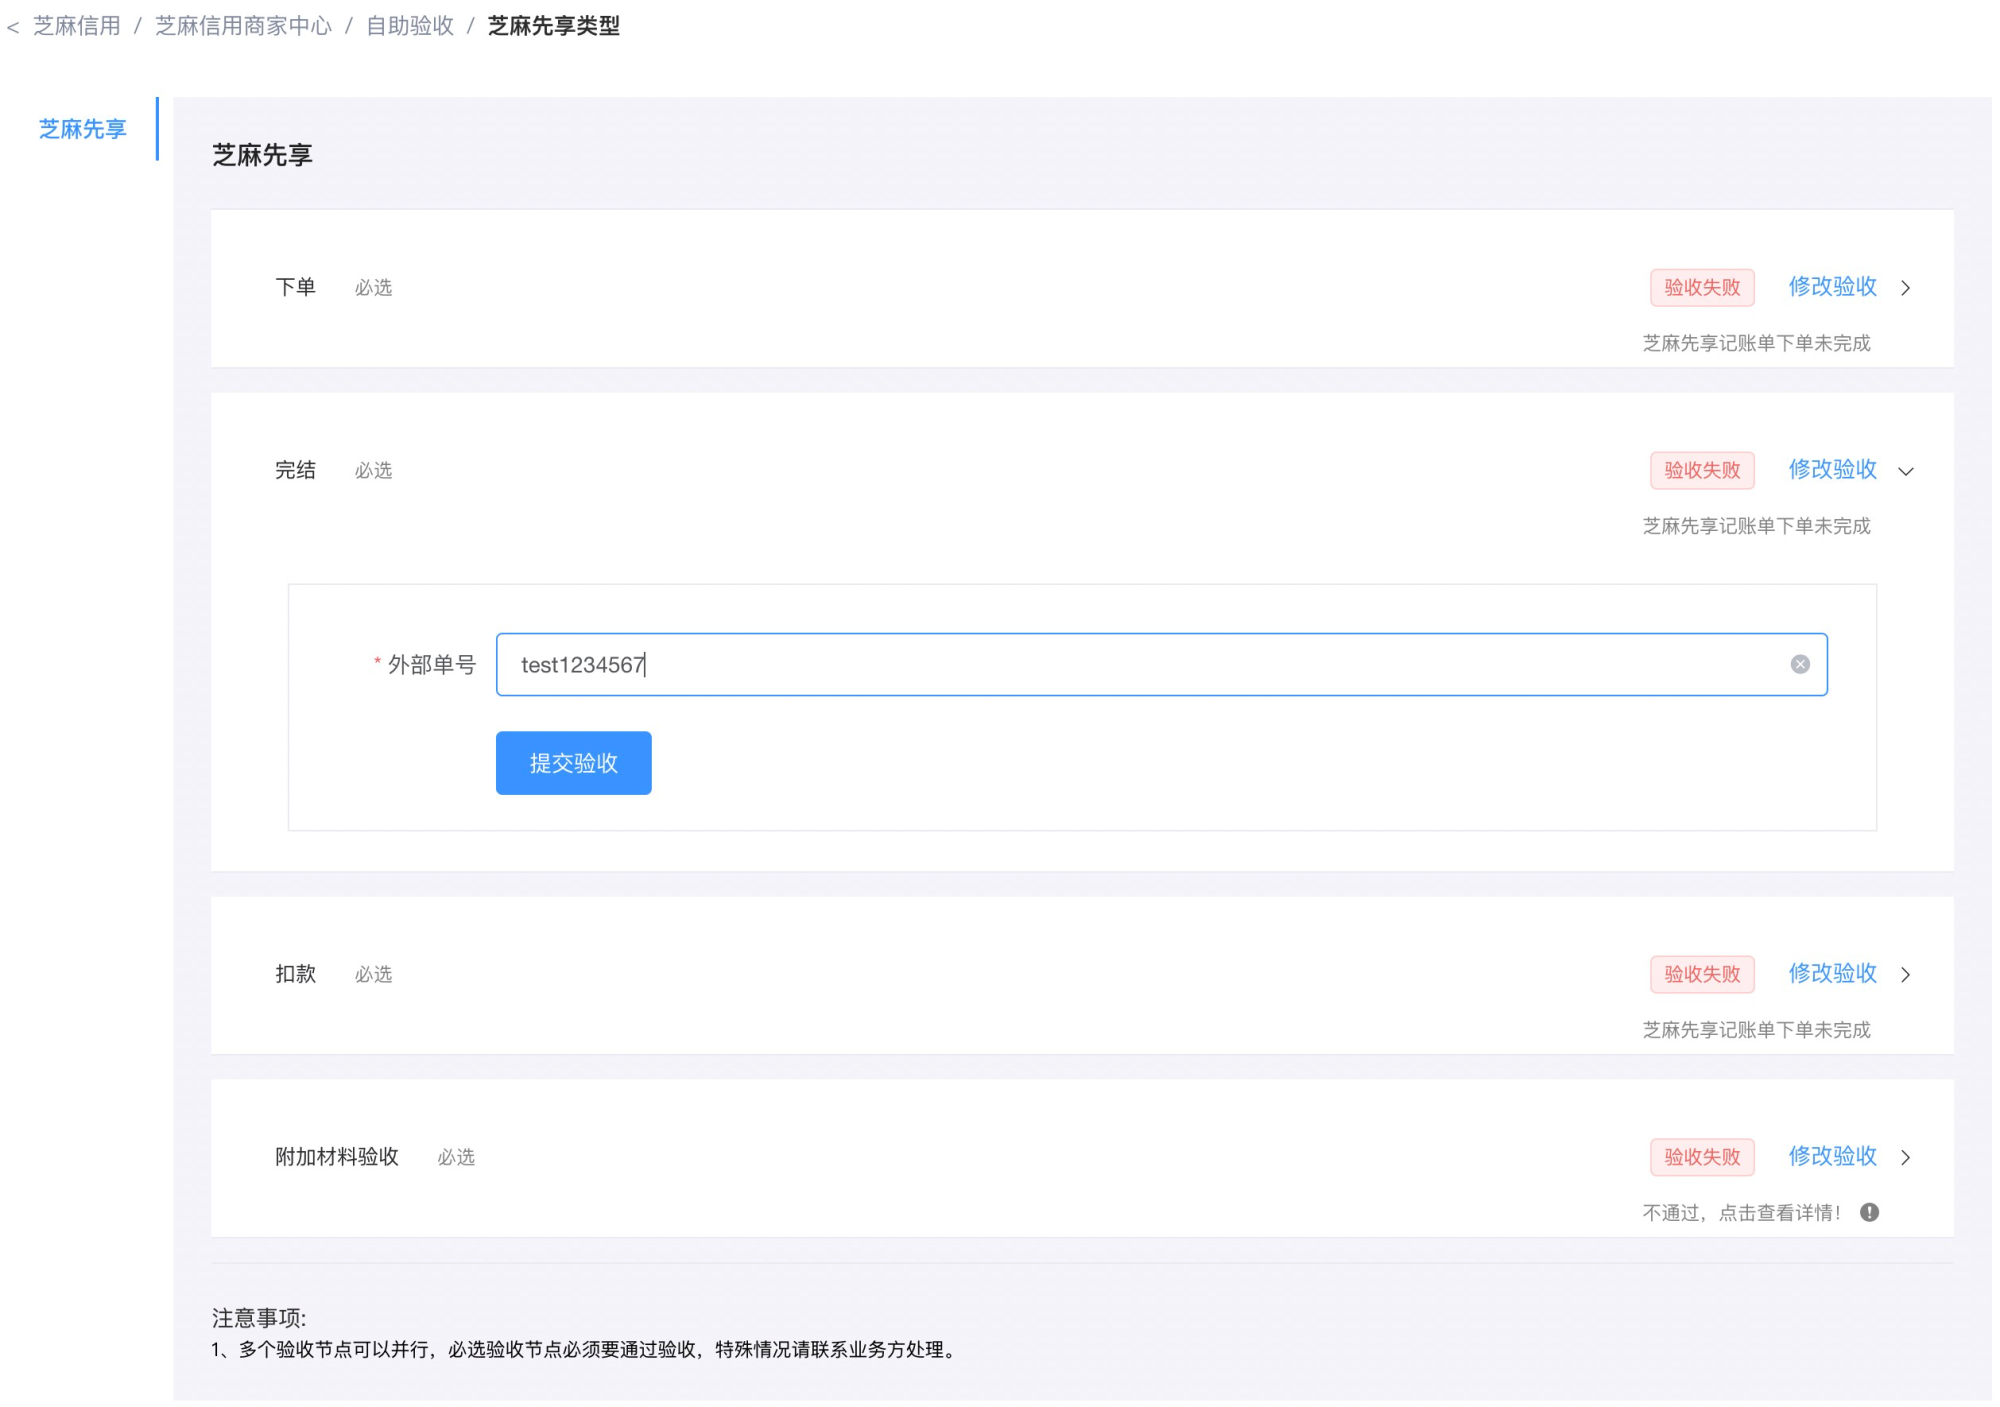Image resolution: width=2000 pixels, height=1407 pixels.
Task: Click 修改验收 in the 完结 row
Action: [x=1832, y=470]
